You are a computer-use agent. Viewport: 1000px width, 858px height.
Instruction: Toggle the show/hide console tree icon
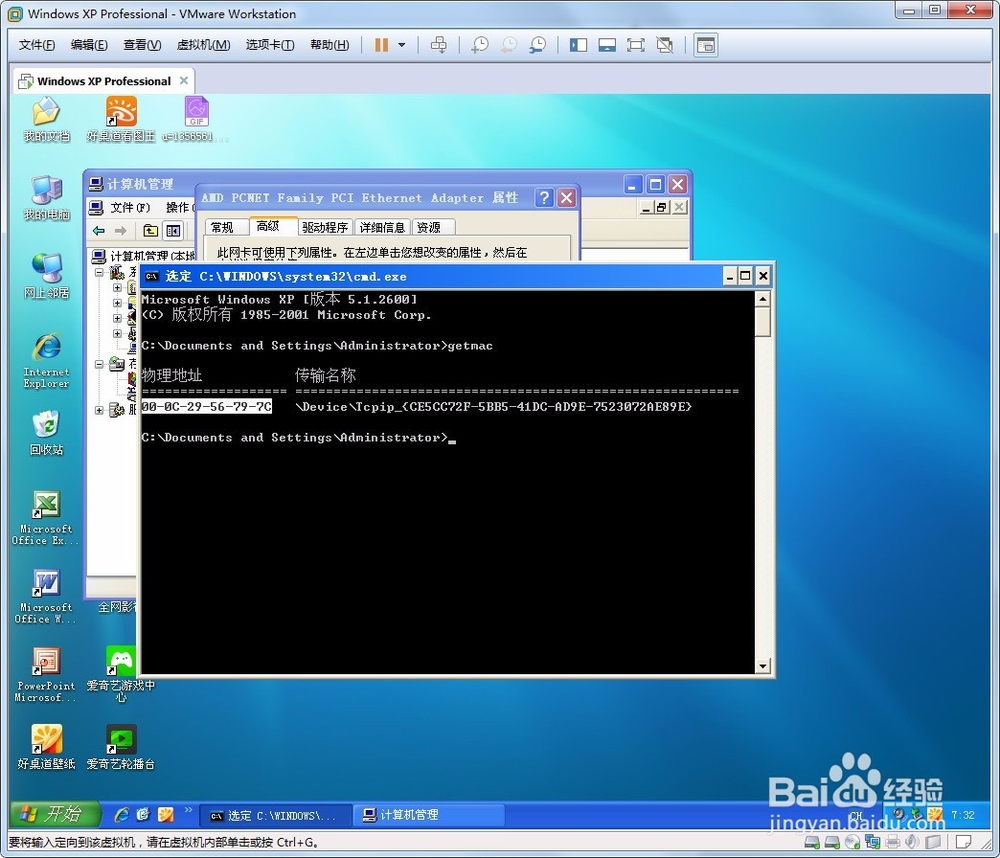173,231
